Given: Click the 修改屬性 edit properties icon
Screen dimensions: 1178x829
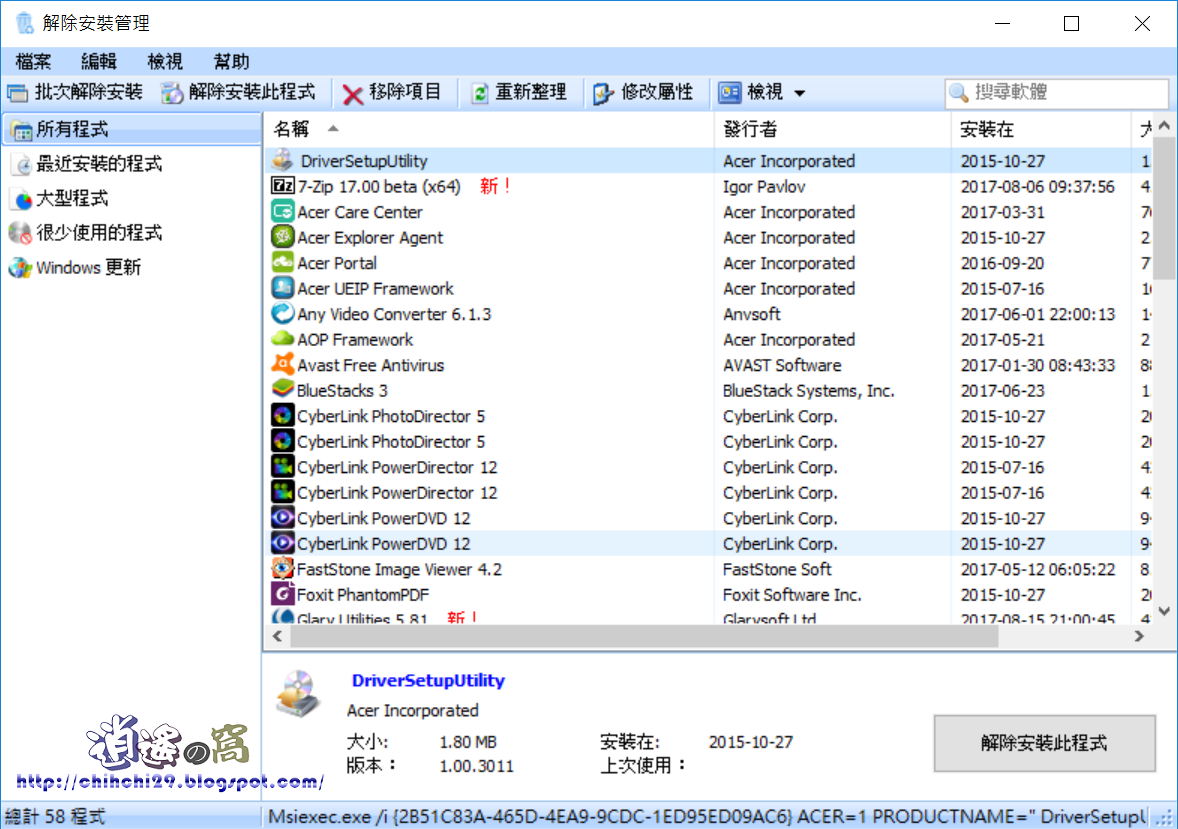Looking at the screenshot, I should (603, 93).
